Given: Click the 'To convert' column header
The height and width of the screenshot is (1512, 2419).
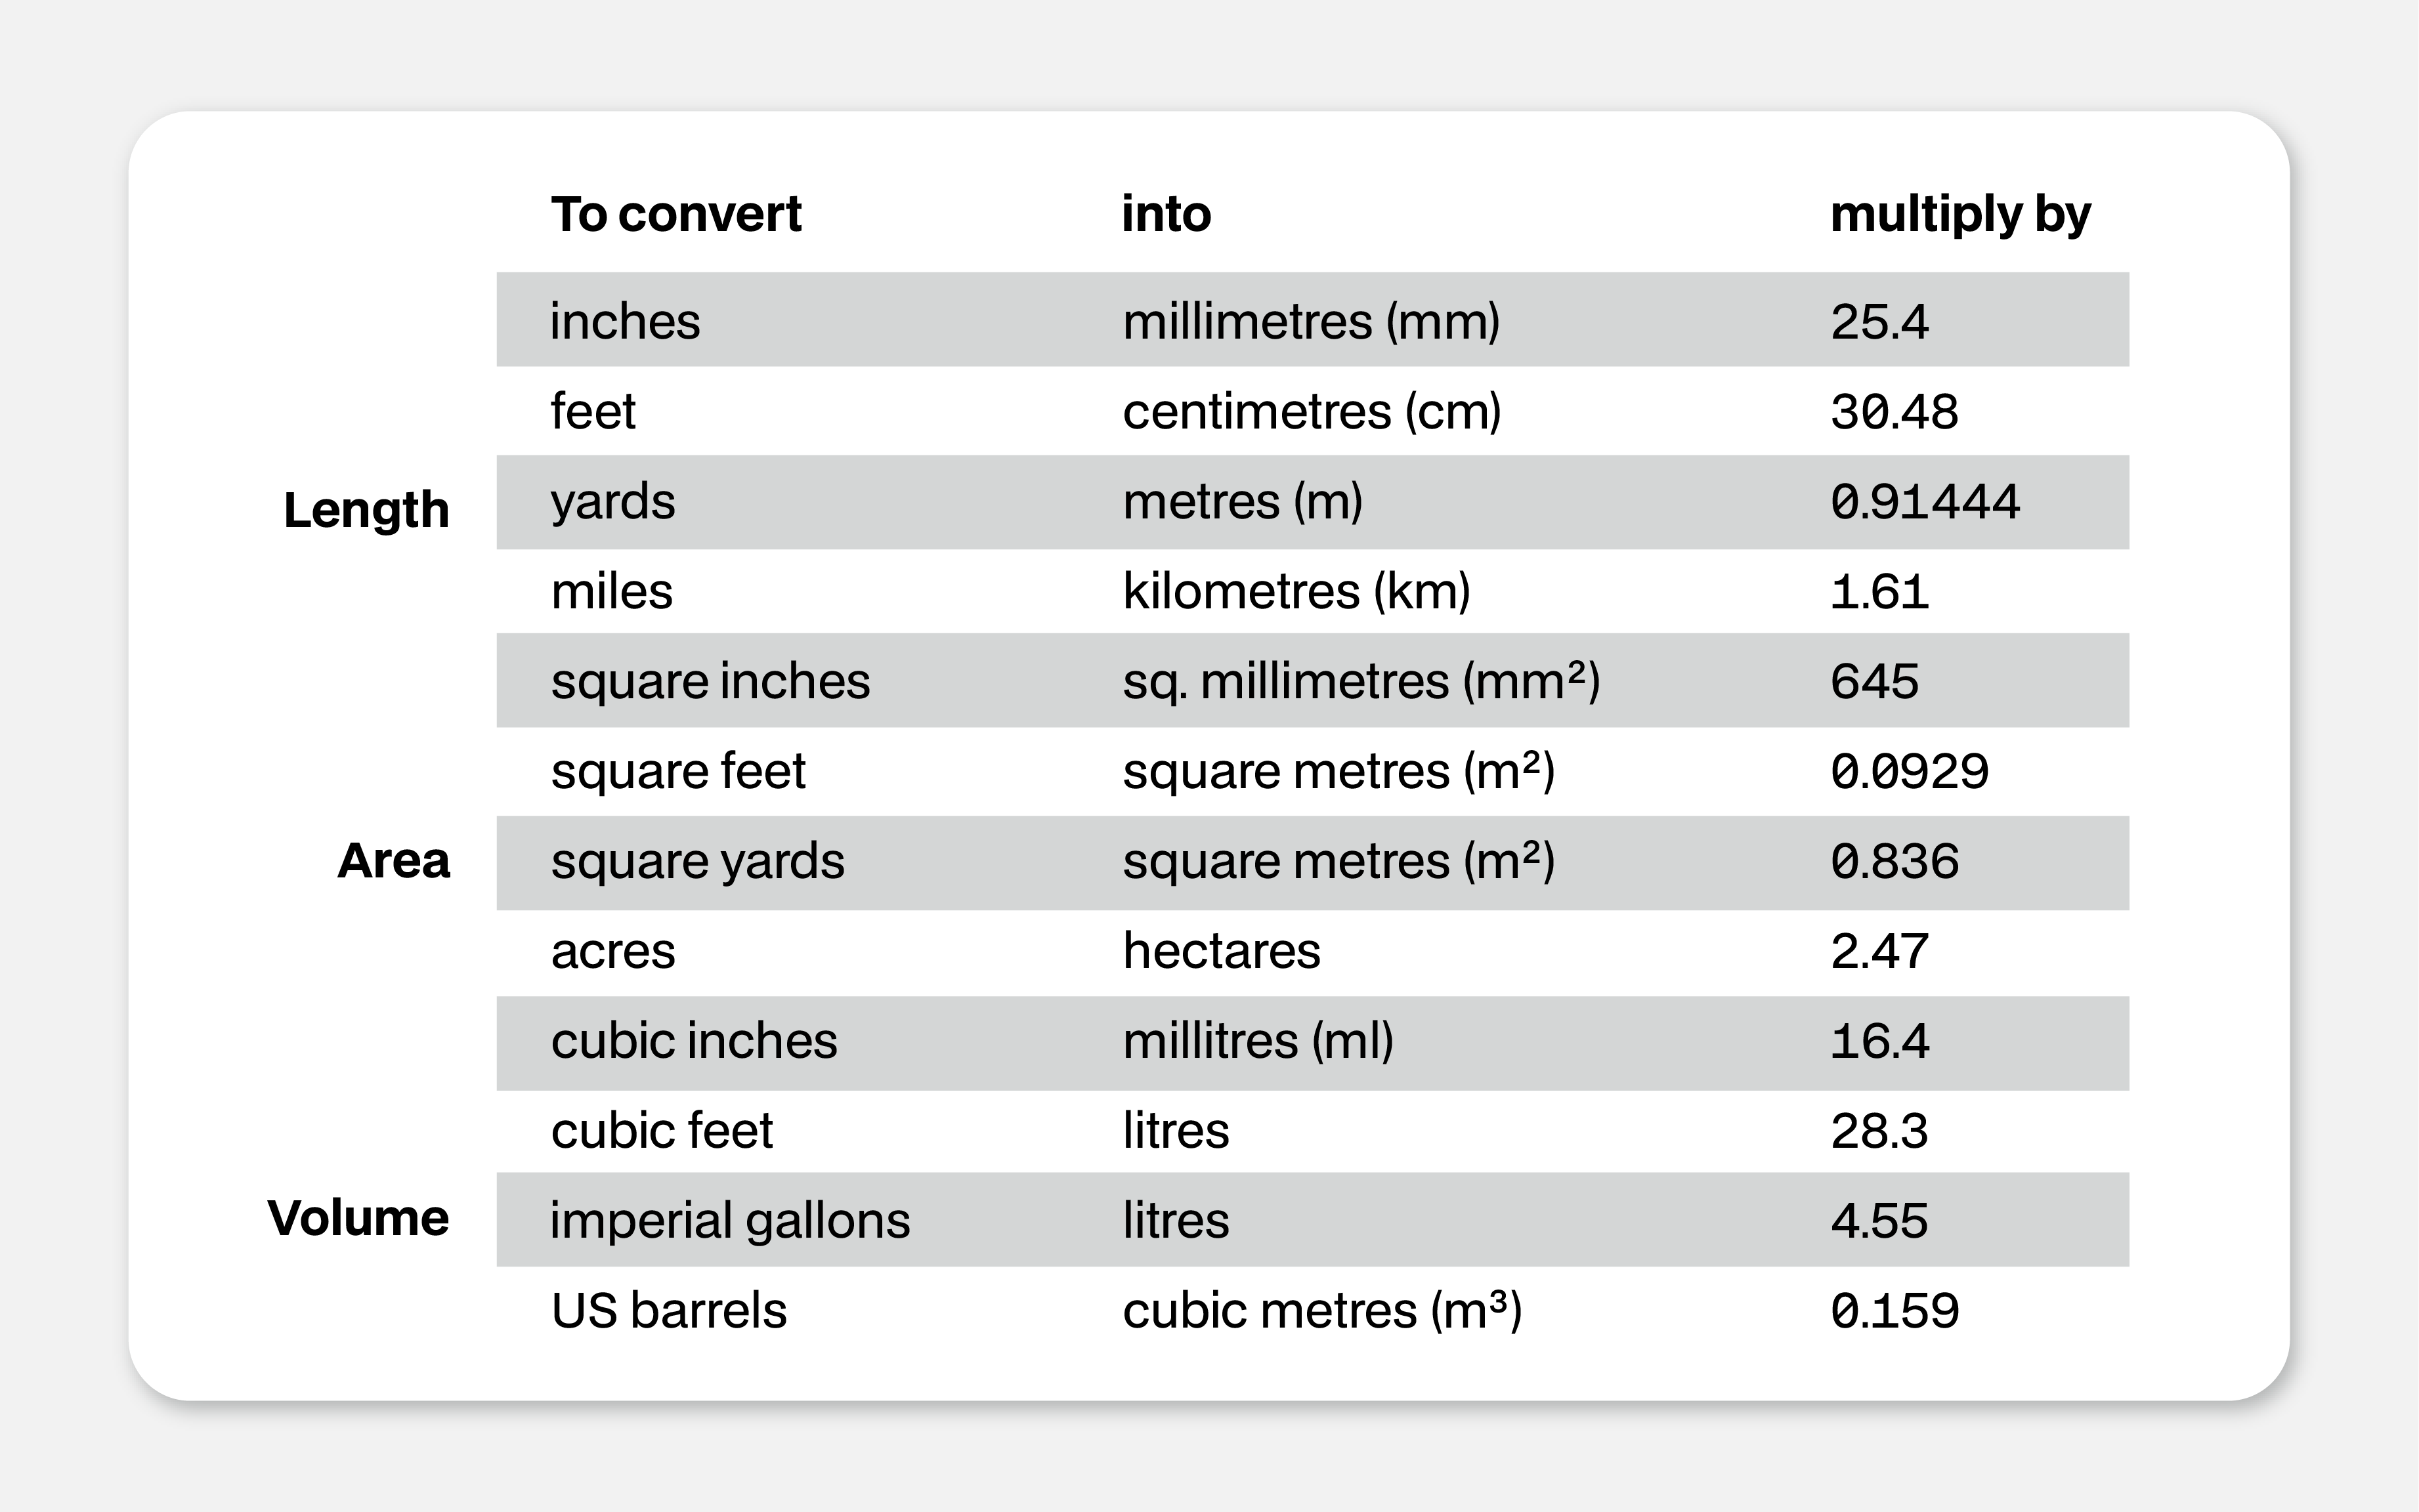Looking at the screenshot, I should [676, 214].
